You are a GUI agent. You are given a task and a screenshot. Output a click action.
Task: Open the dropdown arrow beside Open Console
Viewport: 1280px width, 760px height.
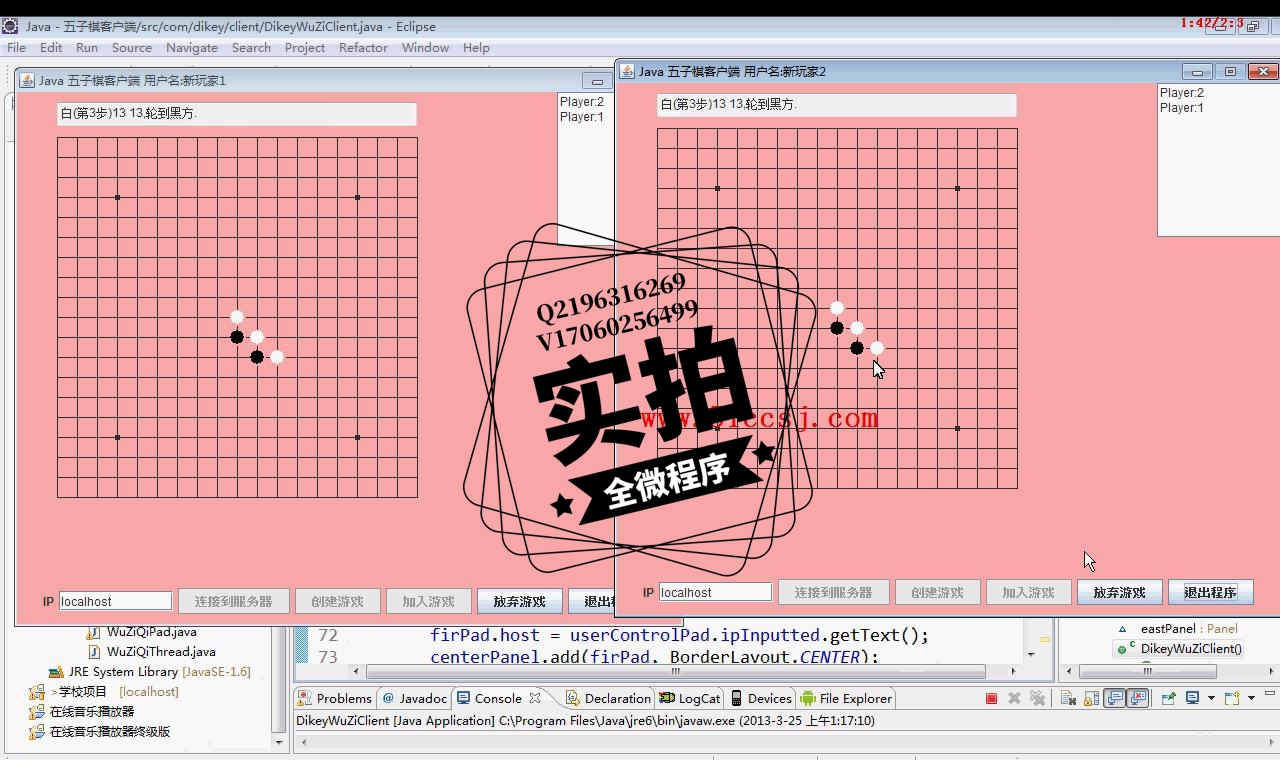coord(1251,698)
